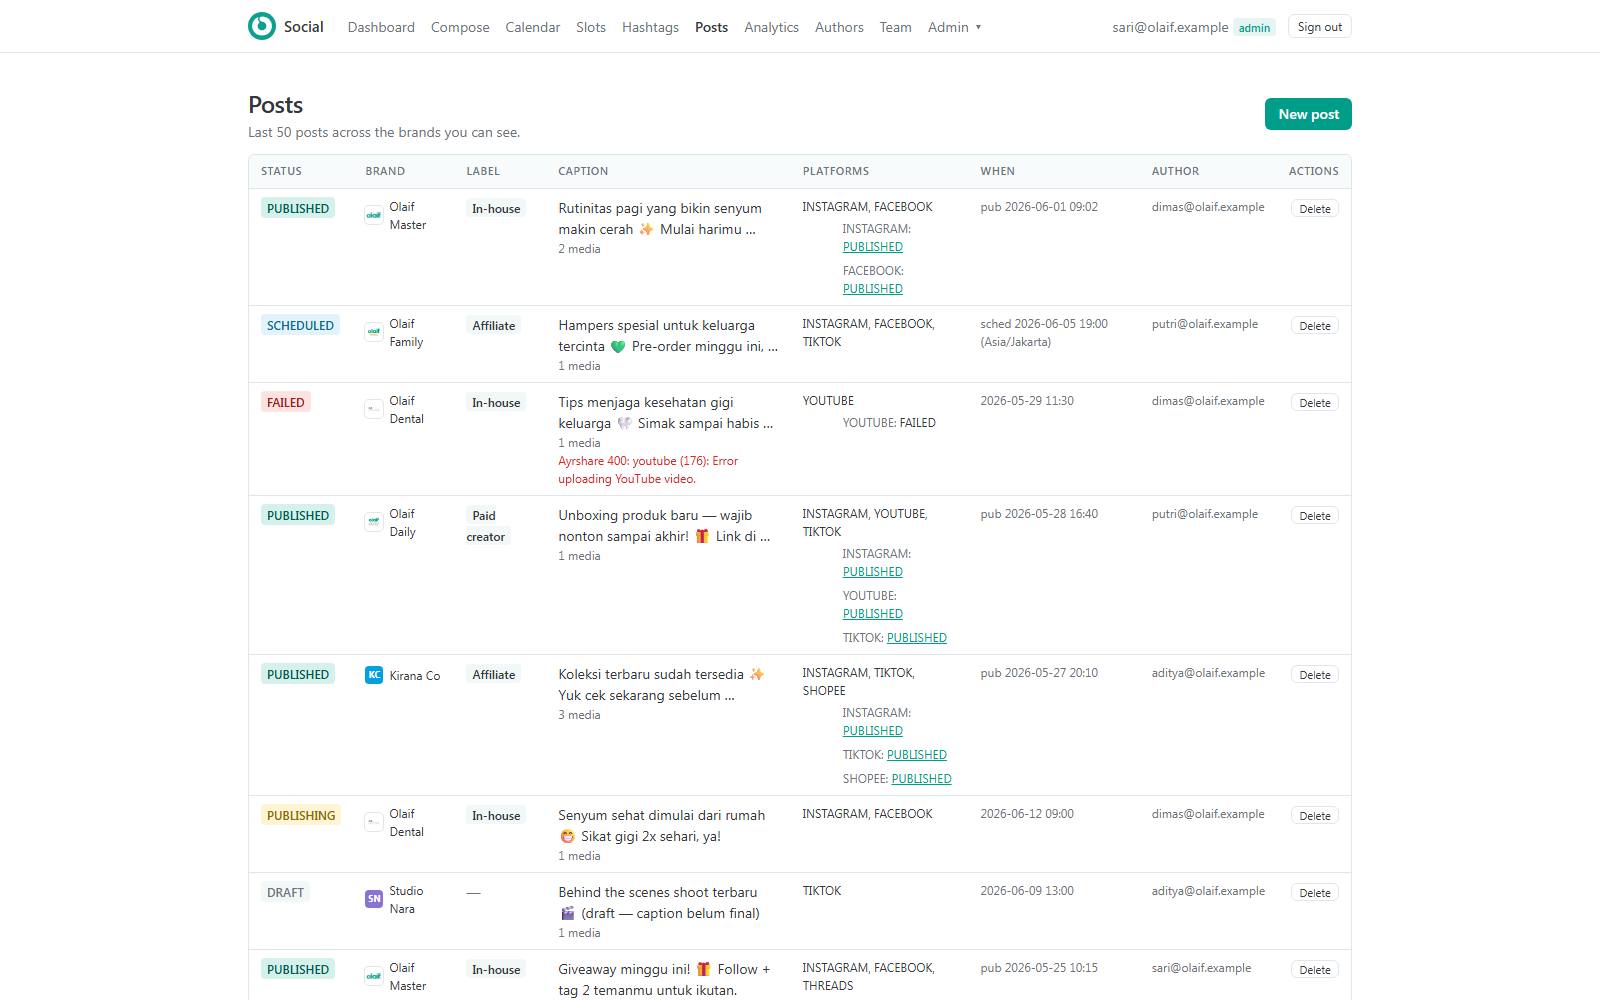Open the Olaif Master brand icon in first row

coord(374,215)
